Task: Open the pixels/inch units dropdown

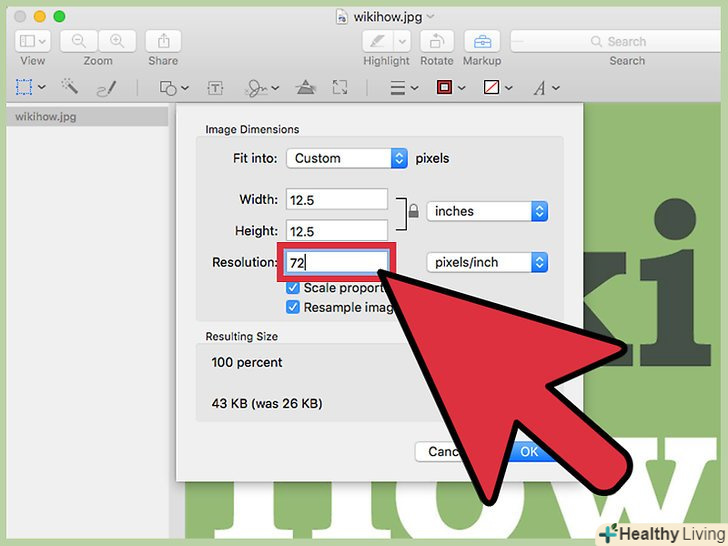Action: click(488, 262)
